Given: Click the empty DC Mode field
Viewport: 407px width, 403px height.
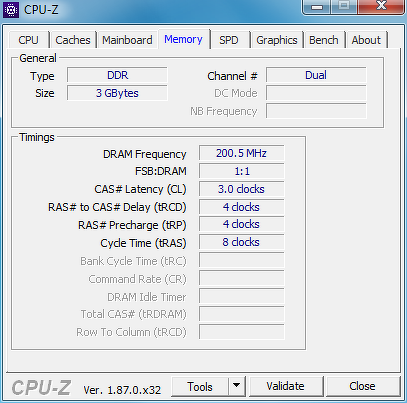Looking at the screenshot, I should pos(316,93).
